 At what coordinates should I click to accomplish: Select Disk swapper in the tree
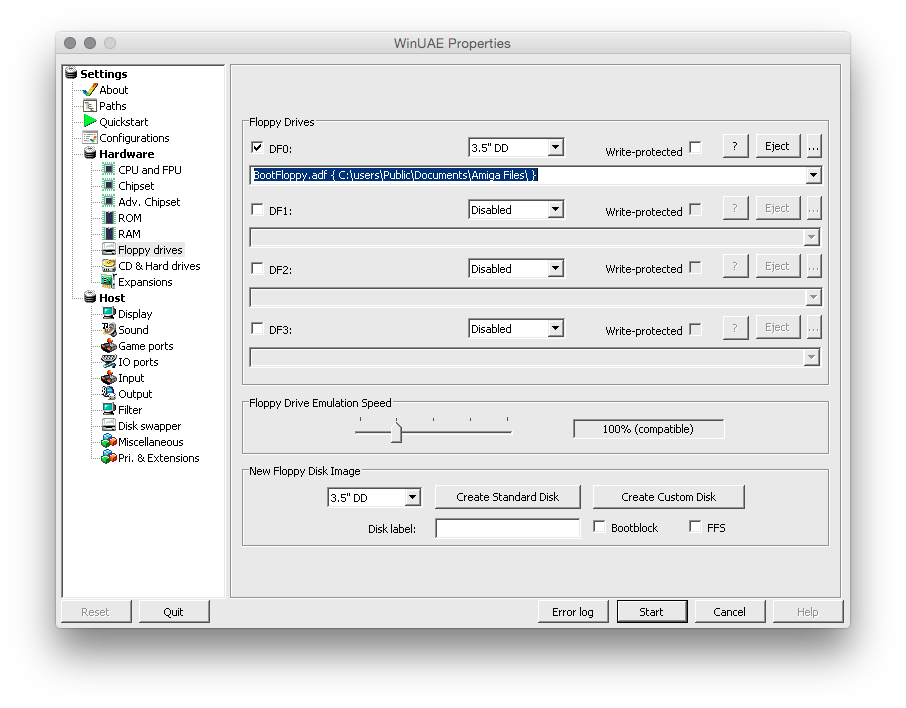(150, 426)
